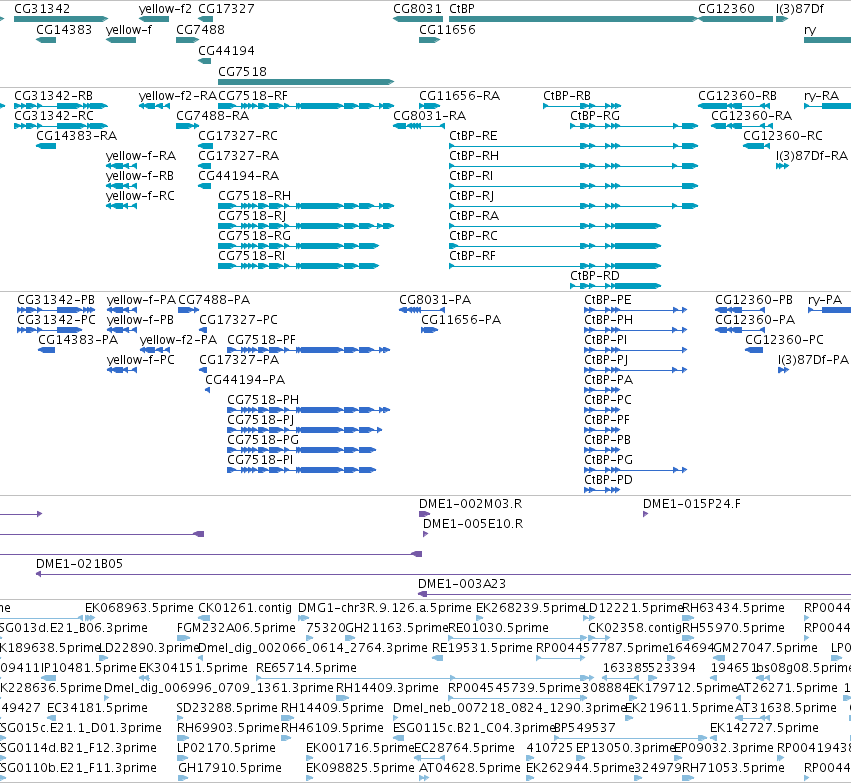Select the CG12360-RC transcript
This screenshot has width=851, height=783.
tap(757, 146)
